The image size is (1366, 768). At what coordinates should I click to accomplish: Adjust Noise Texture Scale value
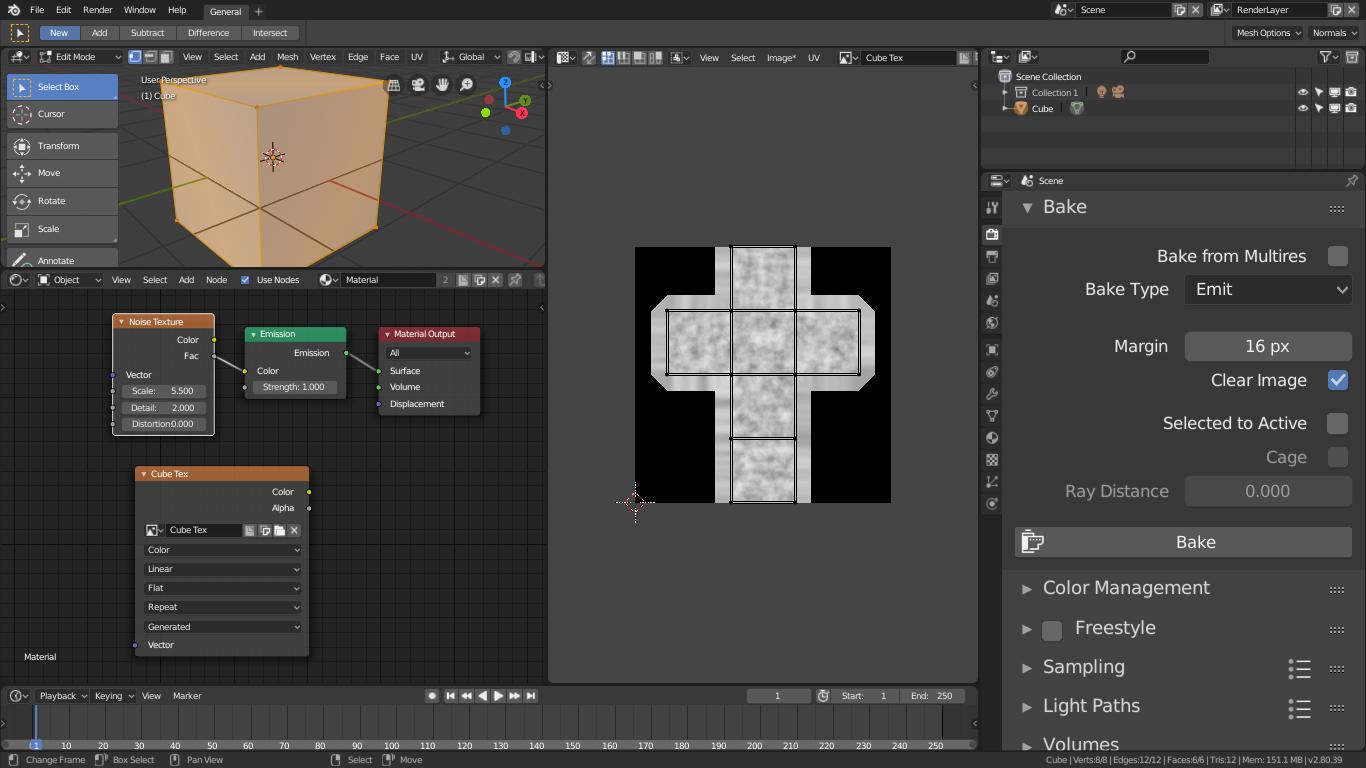pos(163,391)
